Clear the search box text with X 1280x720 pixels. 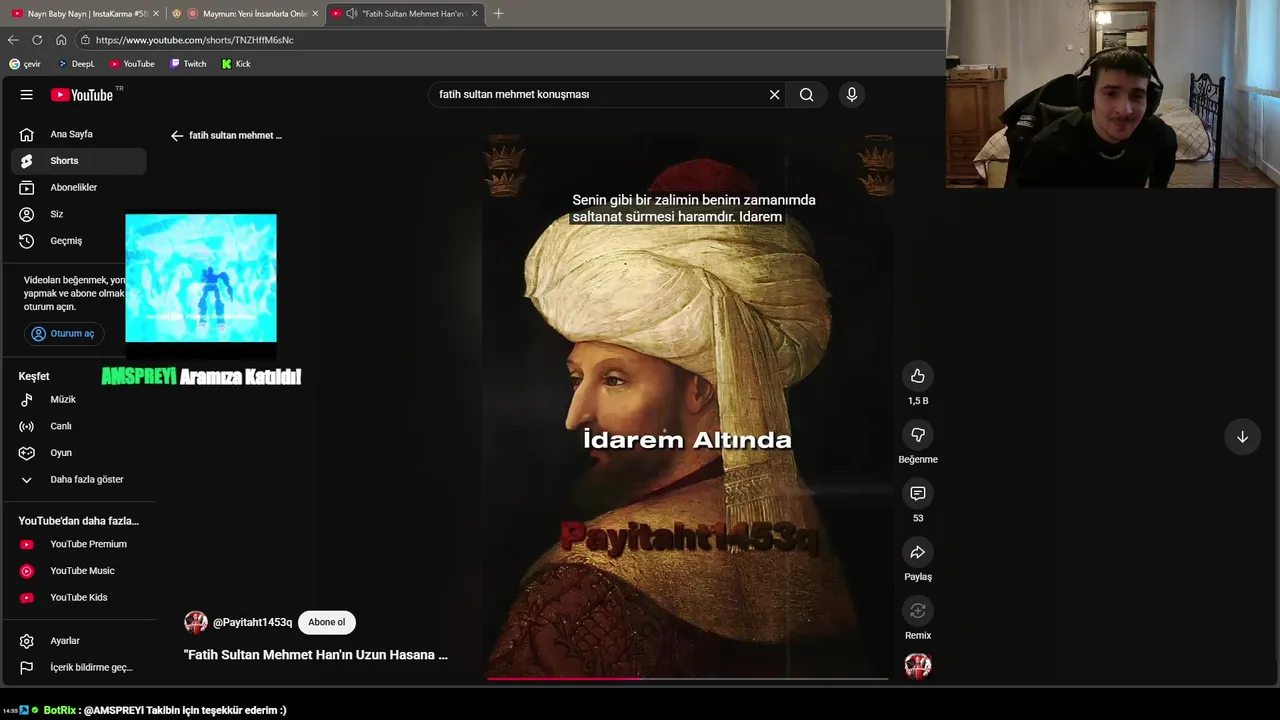[774, 95]
